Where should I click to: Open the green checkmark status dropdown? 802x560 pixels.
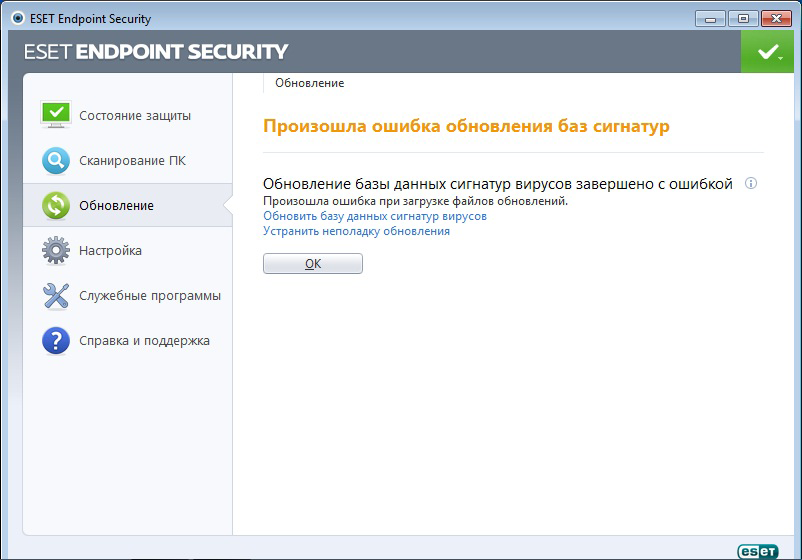coord(768,51)
